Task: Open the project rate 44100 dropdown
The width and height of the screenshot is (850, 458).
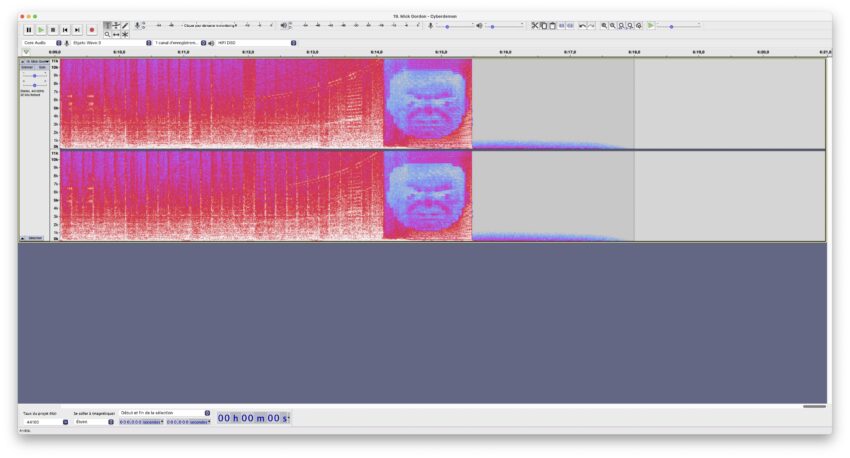Action: click(x=46, y=422)
